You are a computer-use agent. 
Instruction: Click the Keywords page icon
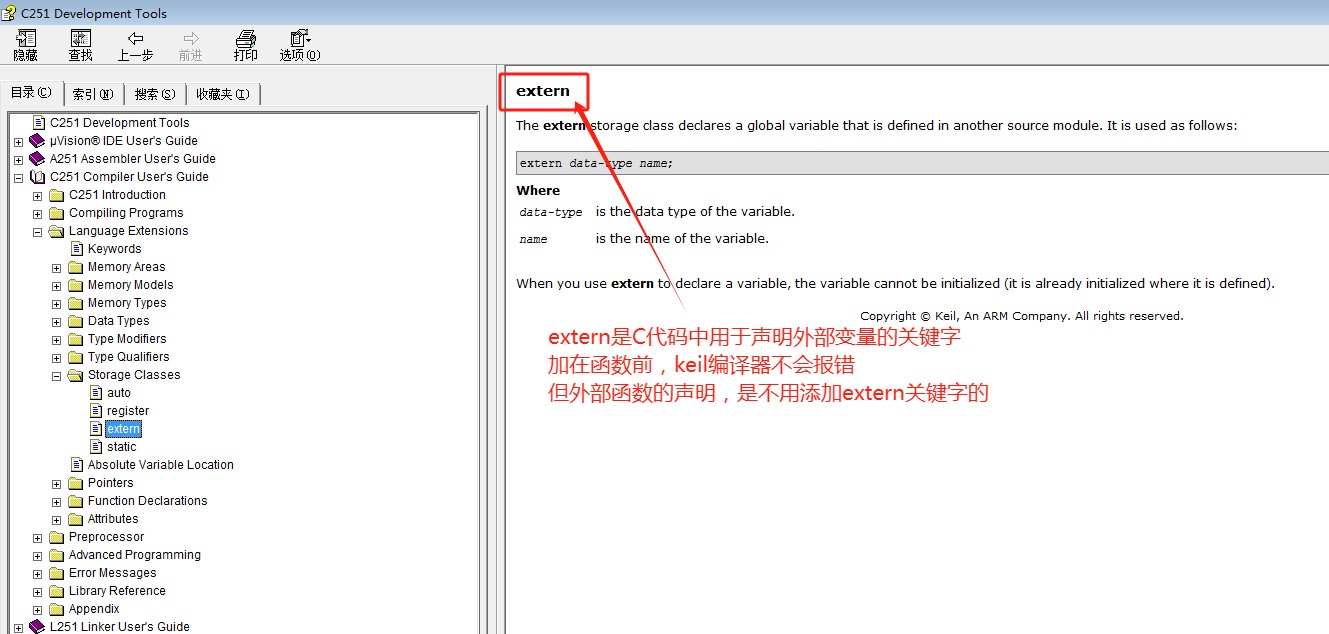77,249
